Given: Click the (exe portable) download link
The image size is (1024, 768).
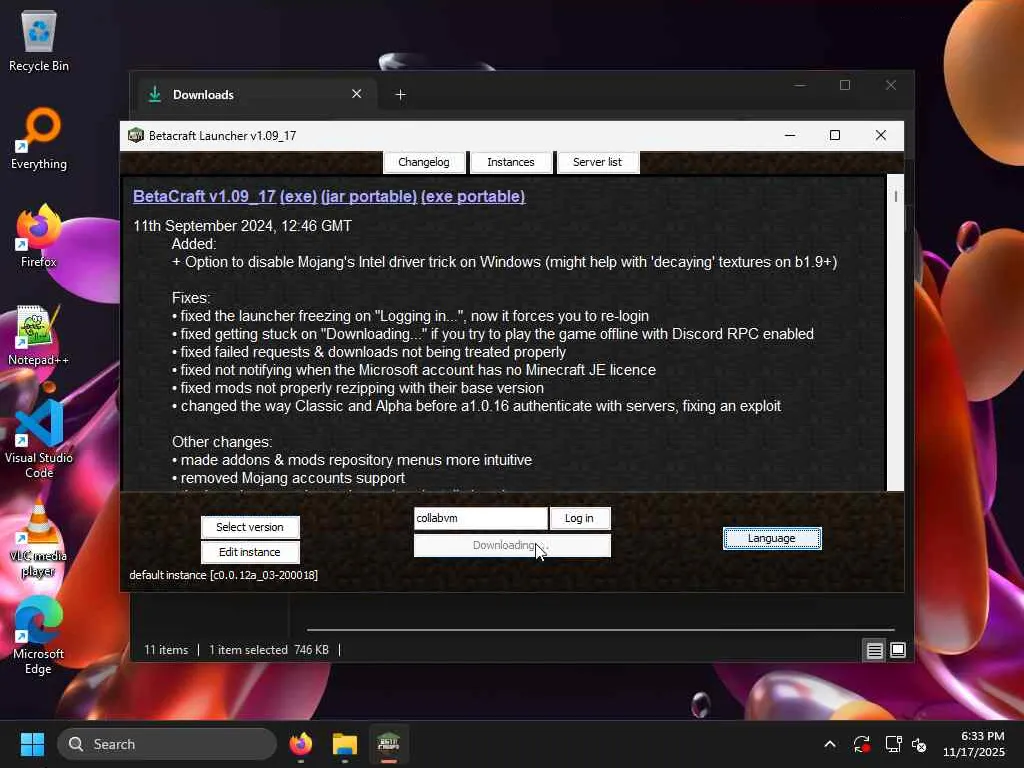Looking at the screenshot, I should [x=473, y=197].
